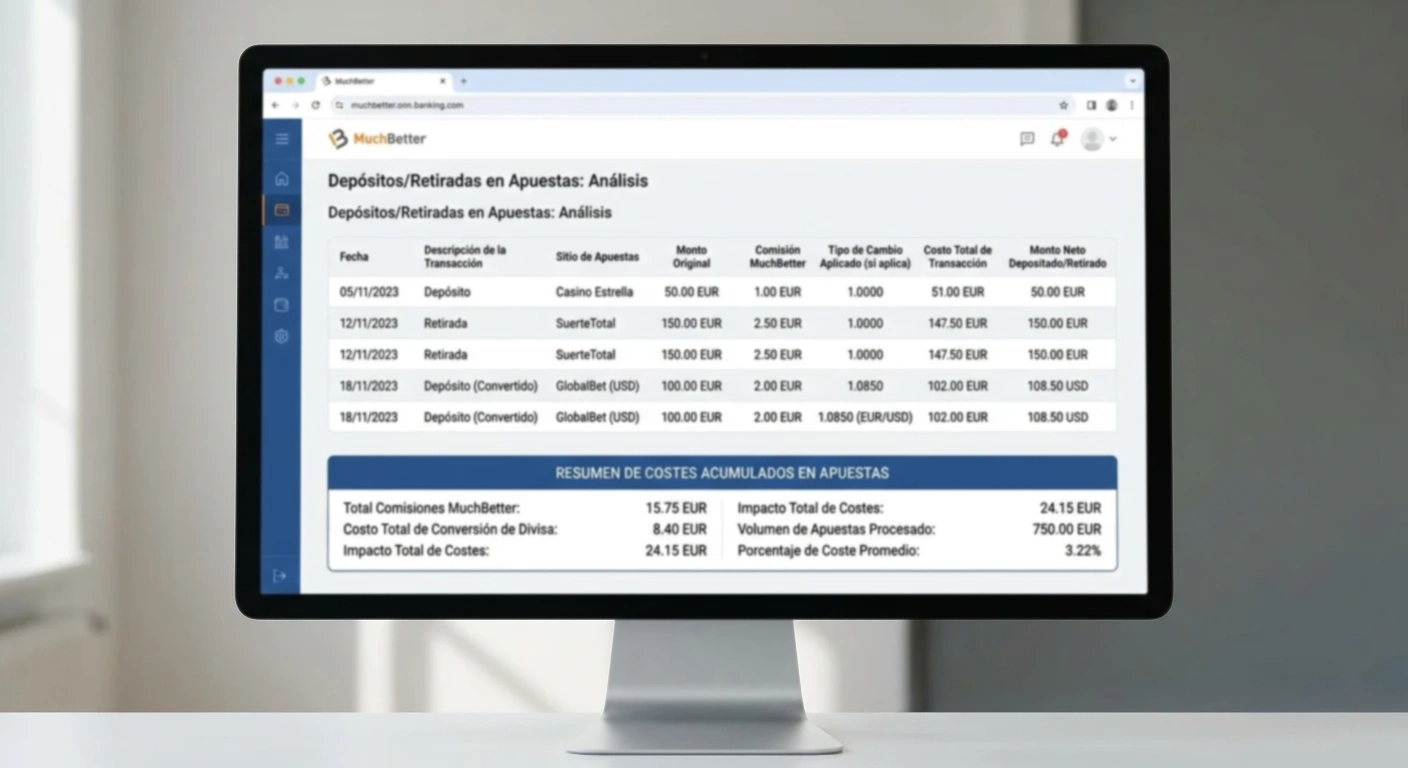Toggle the browser side panel icon
Screen dimensions: 1408x768
click(1091, 105)
